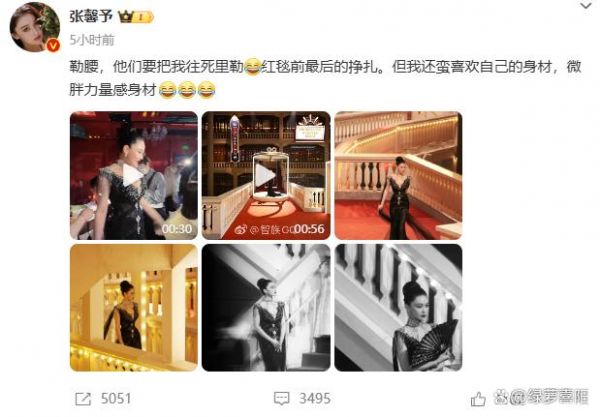Open the post author's profile avatar

pyautogui.click(x=34, y=27)
